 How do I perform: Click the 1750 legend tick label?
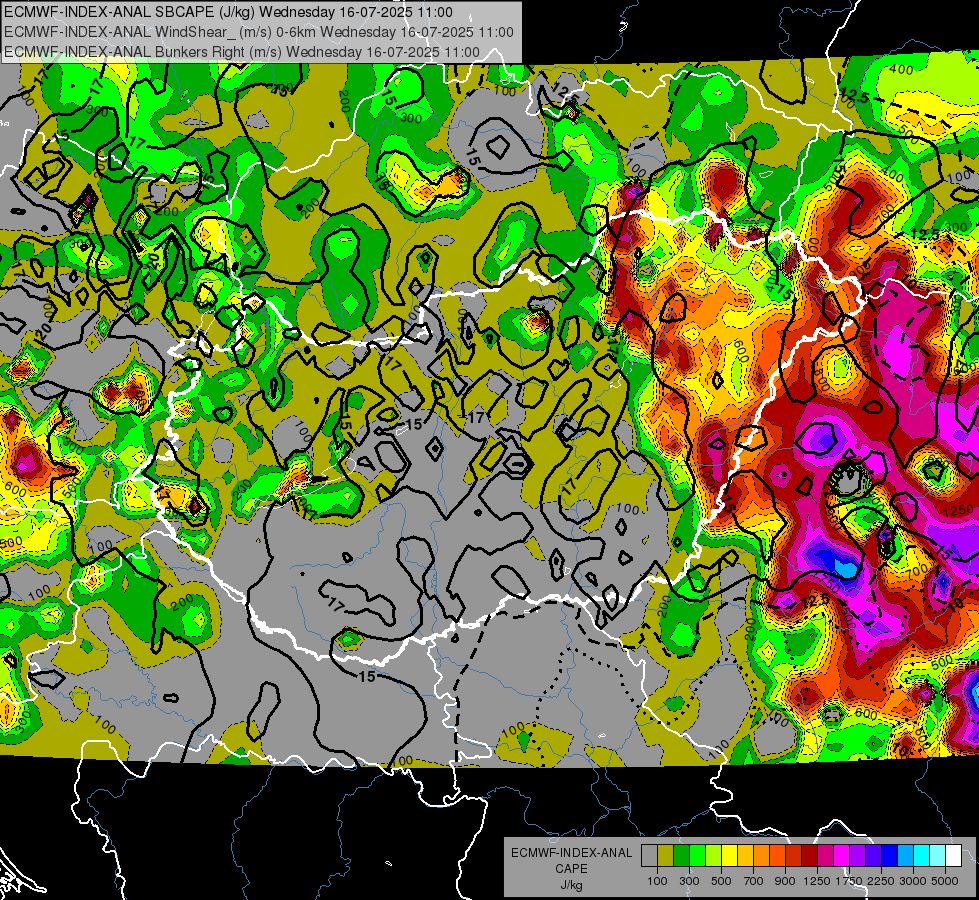(x=849, y=881)
